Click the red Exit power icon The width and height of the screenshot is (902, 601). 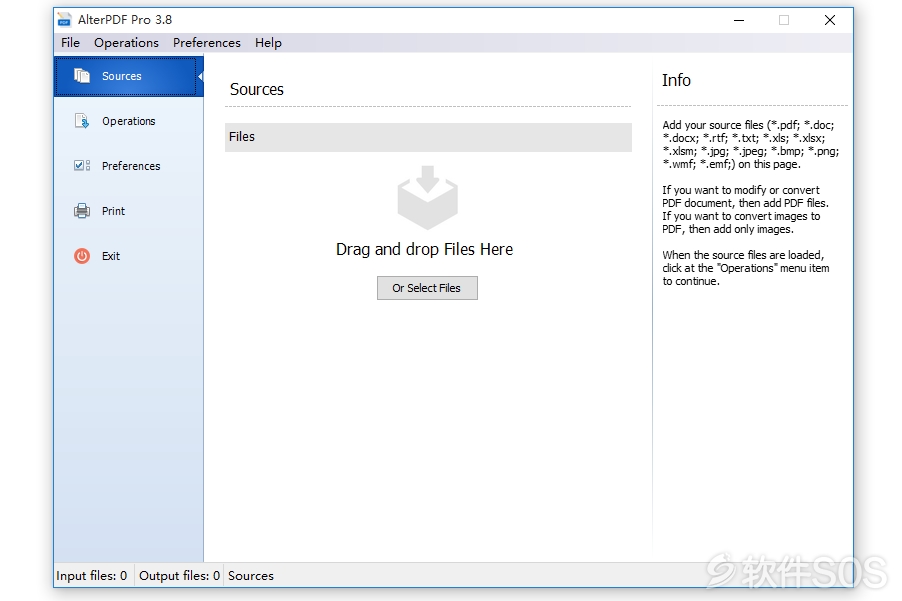pyautogui.click(x=82, y=256)
